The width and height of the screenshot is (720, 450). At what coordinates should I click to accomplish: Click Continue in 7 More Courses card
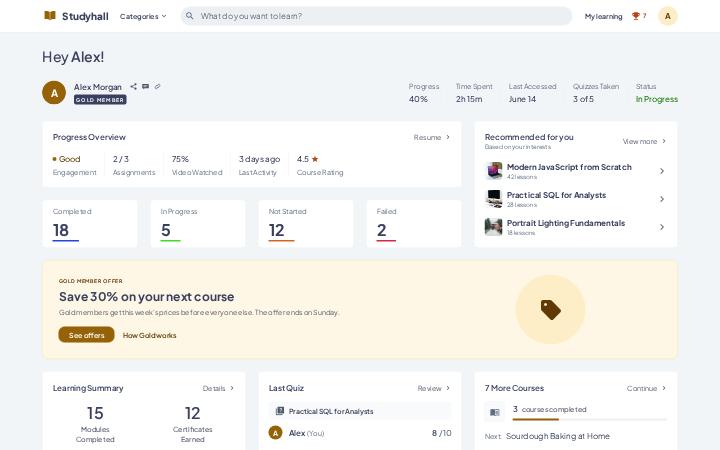(x=647, y=388)
